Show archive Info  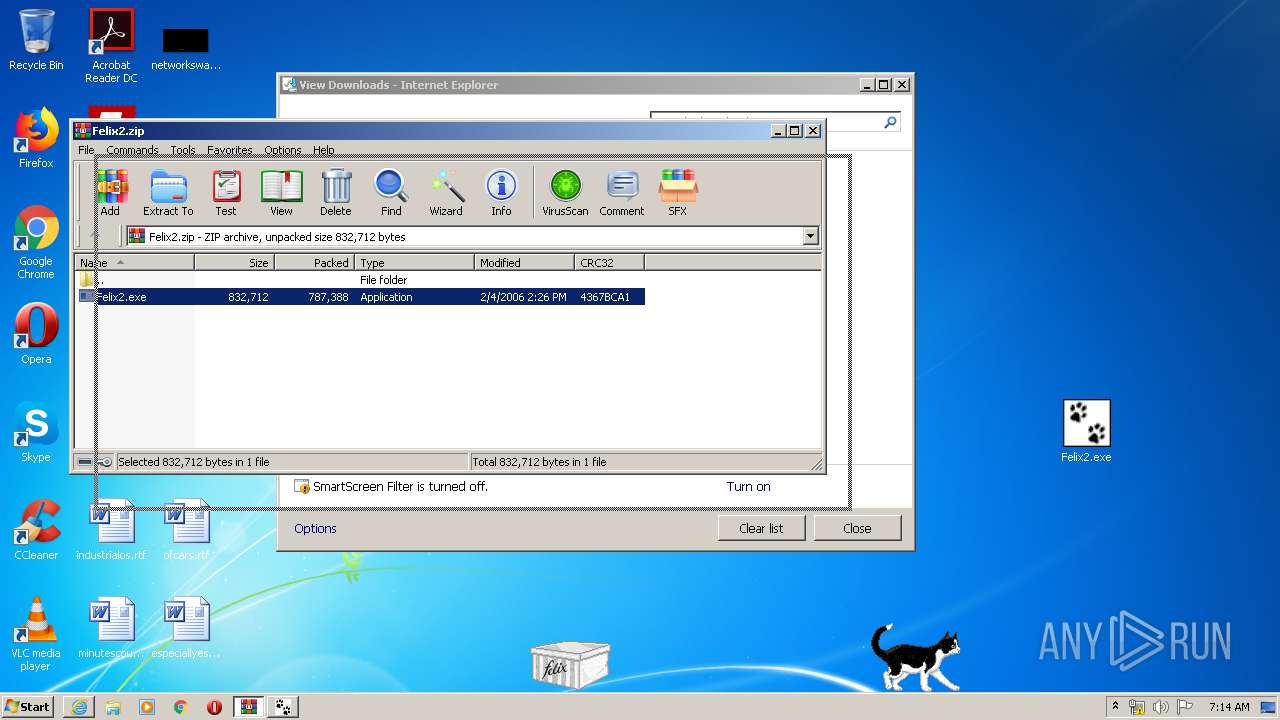click(x=501, y=193)
